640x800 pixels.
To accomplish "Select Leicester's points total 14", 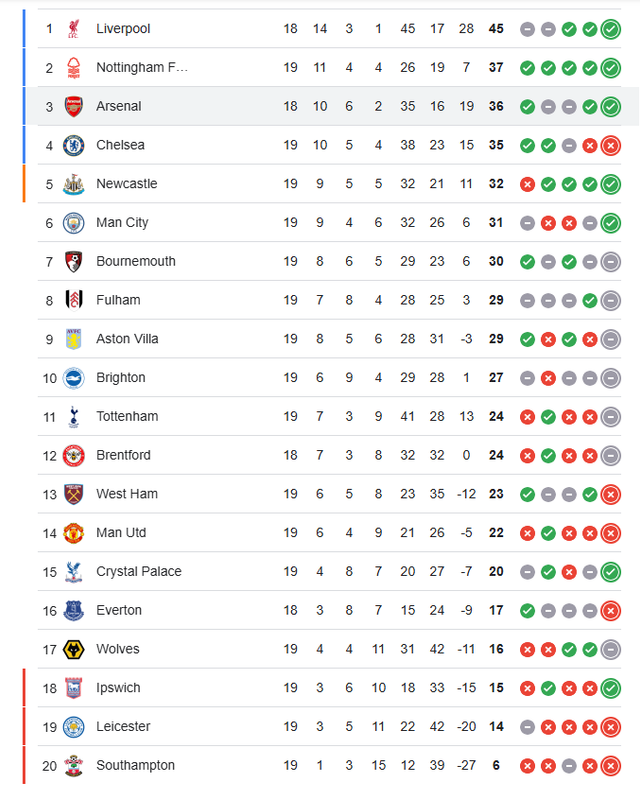I will (496, 727).
